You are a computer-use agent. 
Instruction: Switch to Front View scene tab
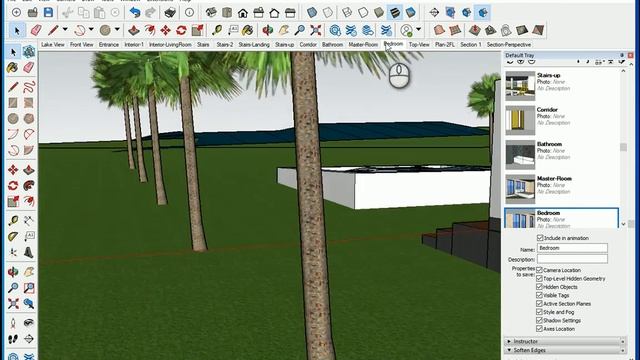click(x=82, y=44)
